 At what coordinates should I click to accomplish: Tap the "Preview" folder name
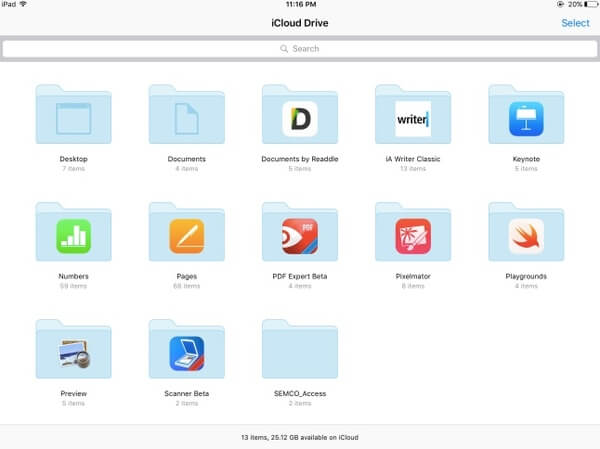(x=73, y=393)
